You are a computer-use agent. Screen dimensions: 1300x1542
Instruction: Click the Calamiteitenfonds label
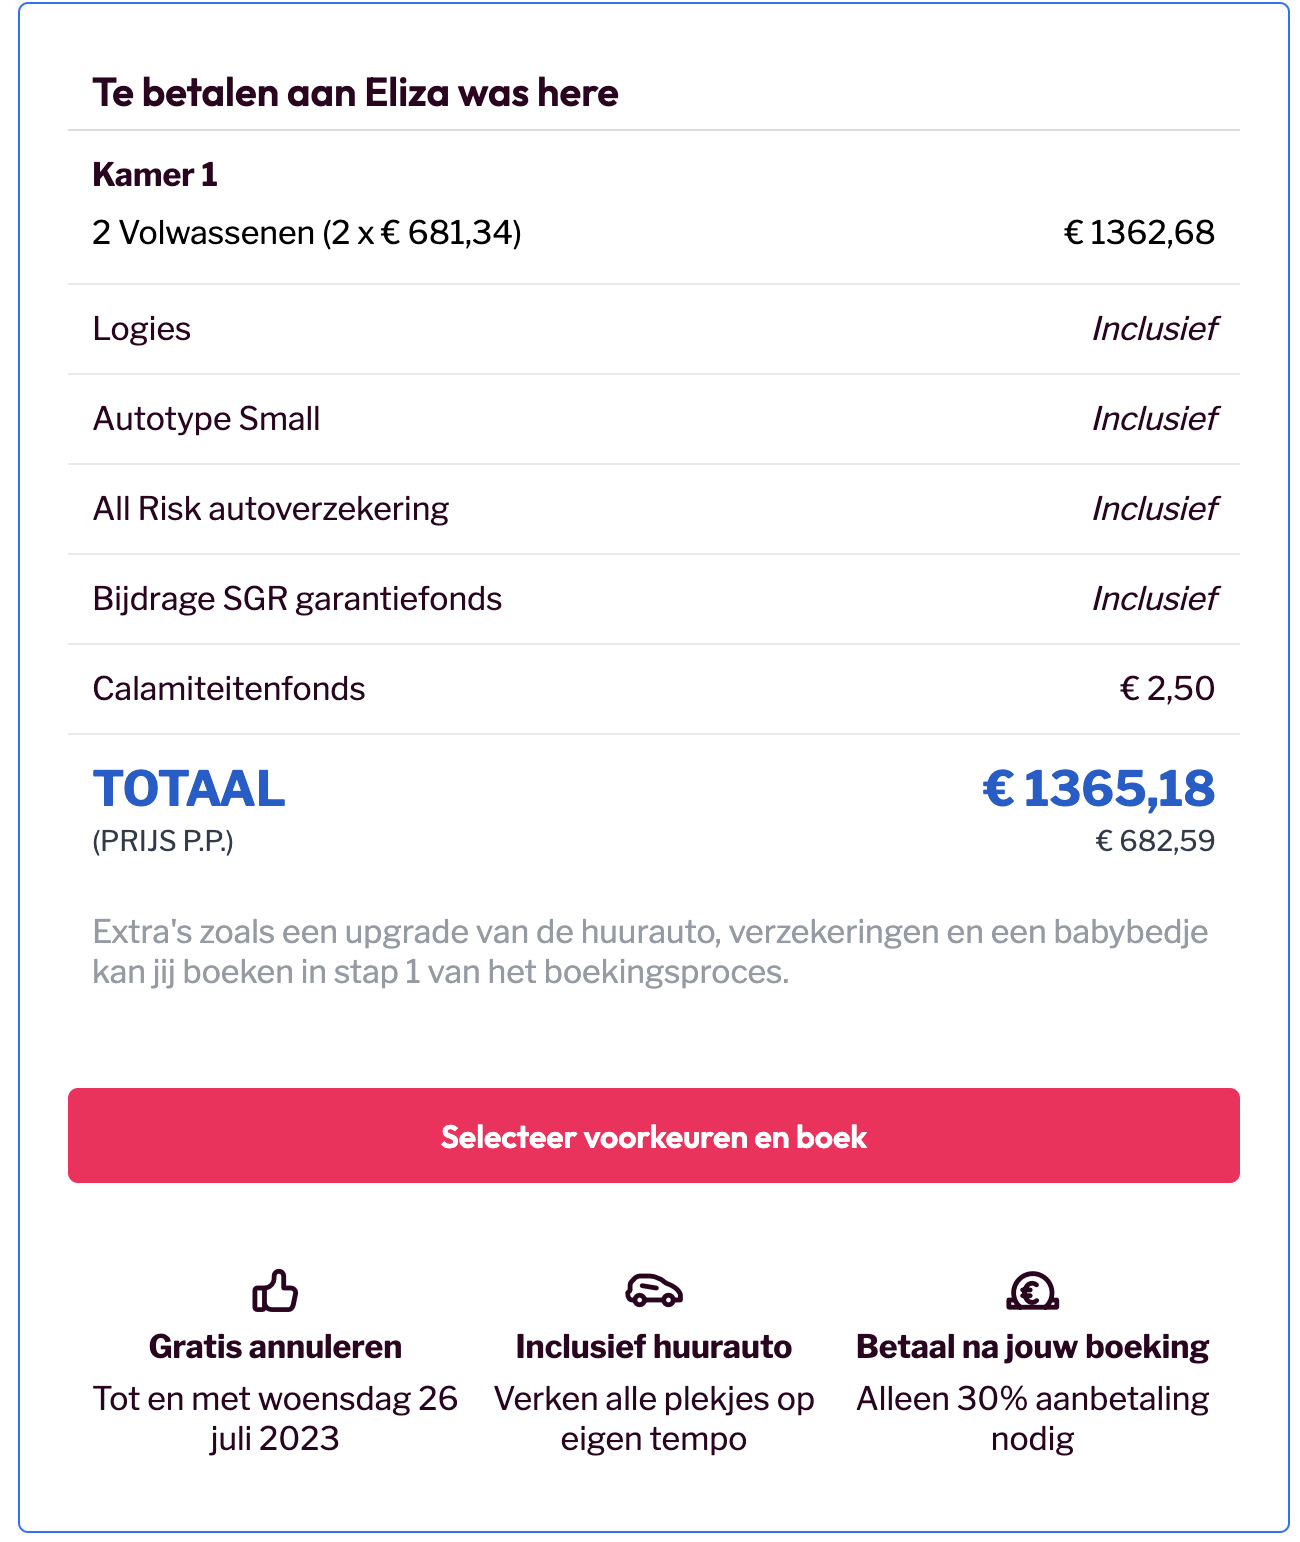229,689
